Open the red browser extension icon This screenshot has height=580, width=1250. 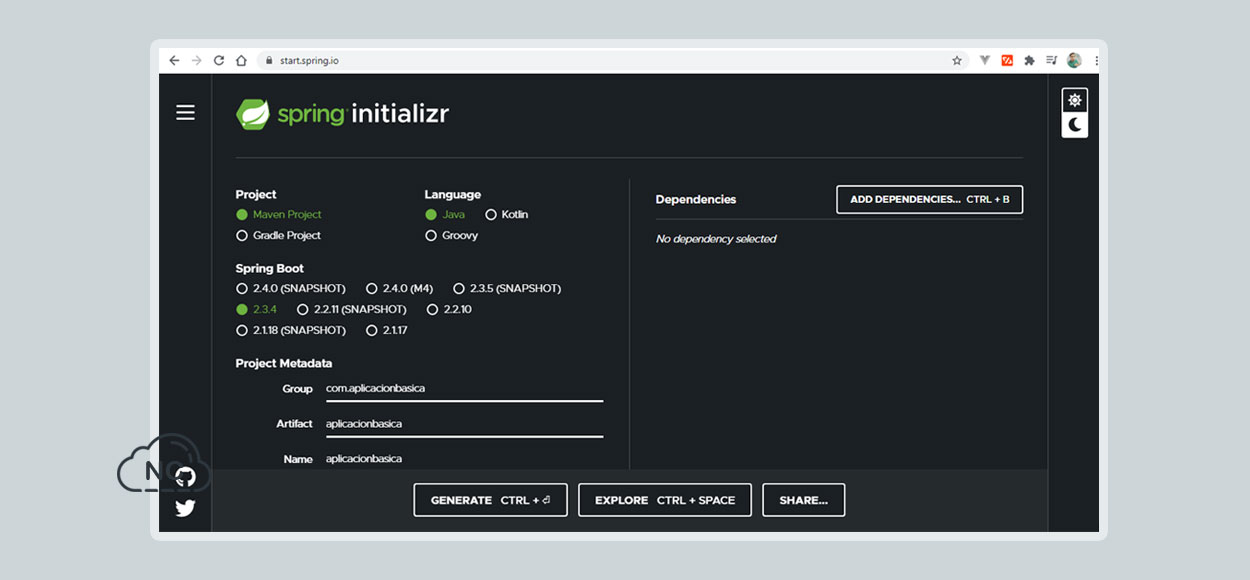[x=1007, y=60]
